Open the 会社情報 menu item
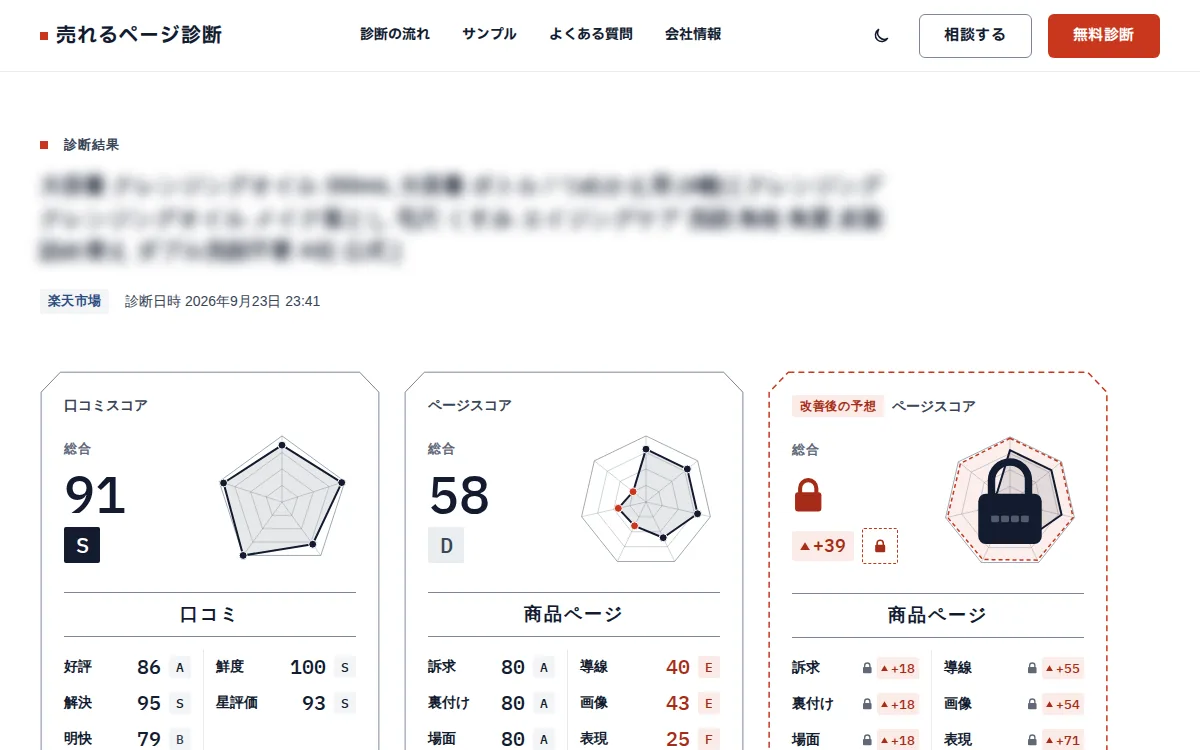1200x750 pixels. tap(693, 34)
